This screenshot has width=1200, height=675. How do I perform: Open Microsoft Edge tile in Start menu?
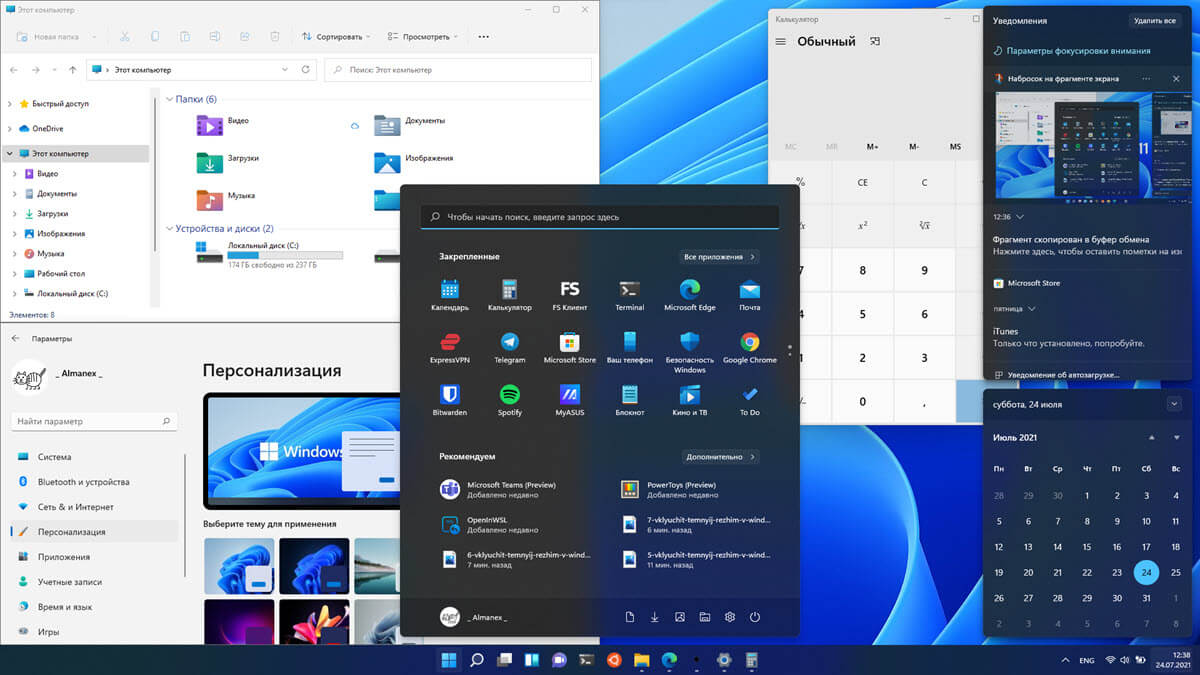690,294
